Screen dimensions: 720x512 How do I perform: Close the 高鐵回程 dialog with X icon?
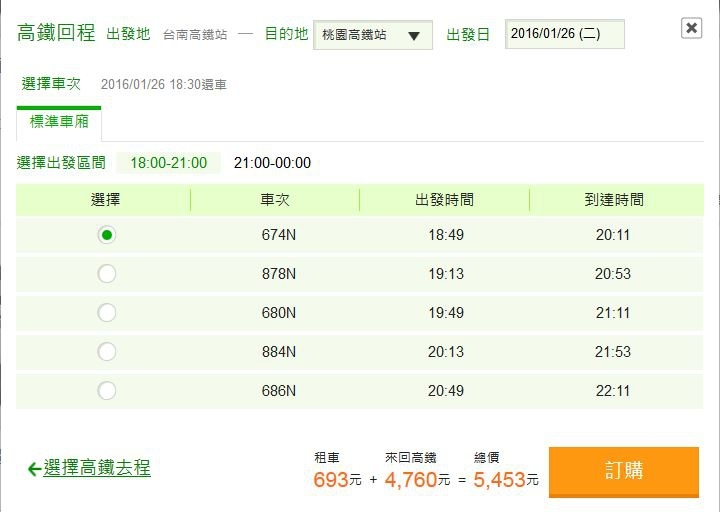[691, 28]
